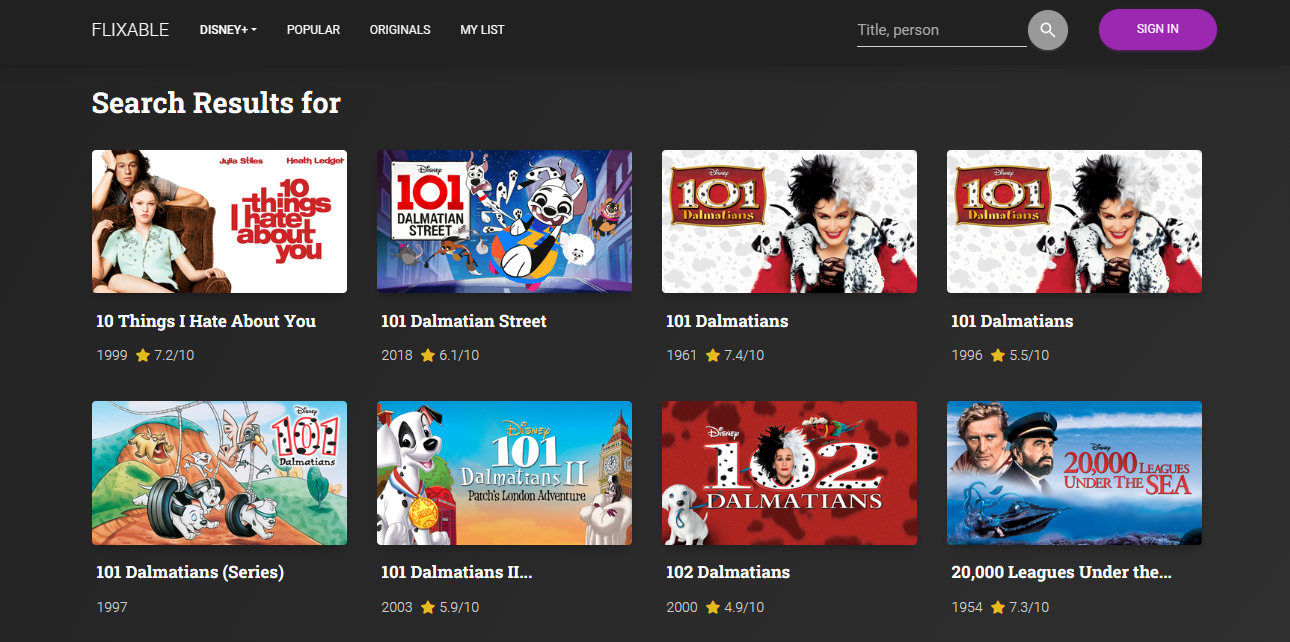Click the year 1997
The image size is (1290, 642).
[x=112, y=607]
